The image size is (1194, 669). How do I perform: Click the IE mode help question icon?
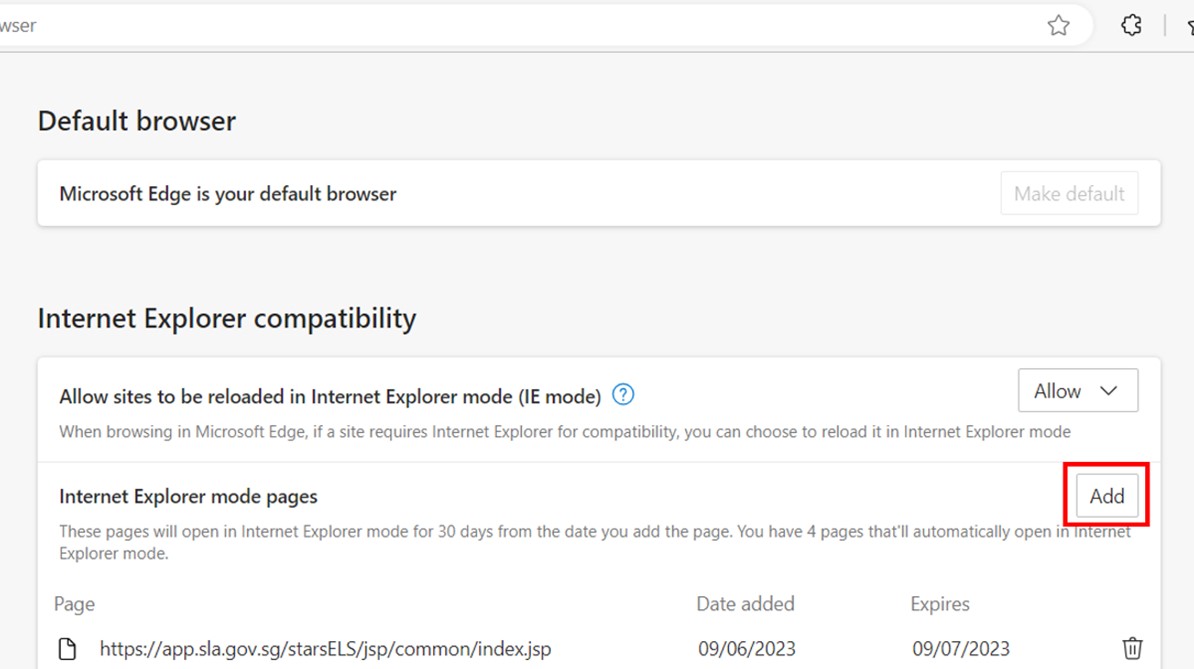pyautogui.click(x=623, y=395)
